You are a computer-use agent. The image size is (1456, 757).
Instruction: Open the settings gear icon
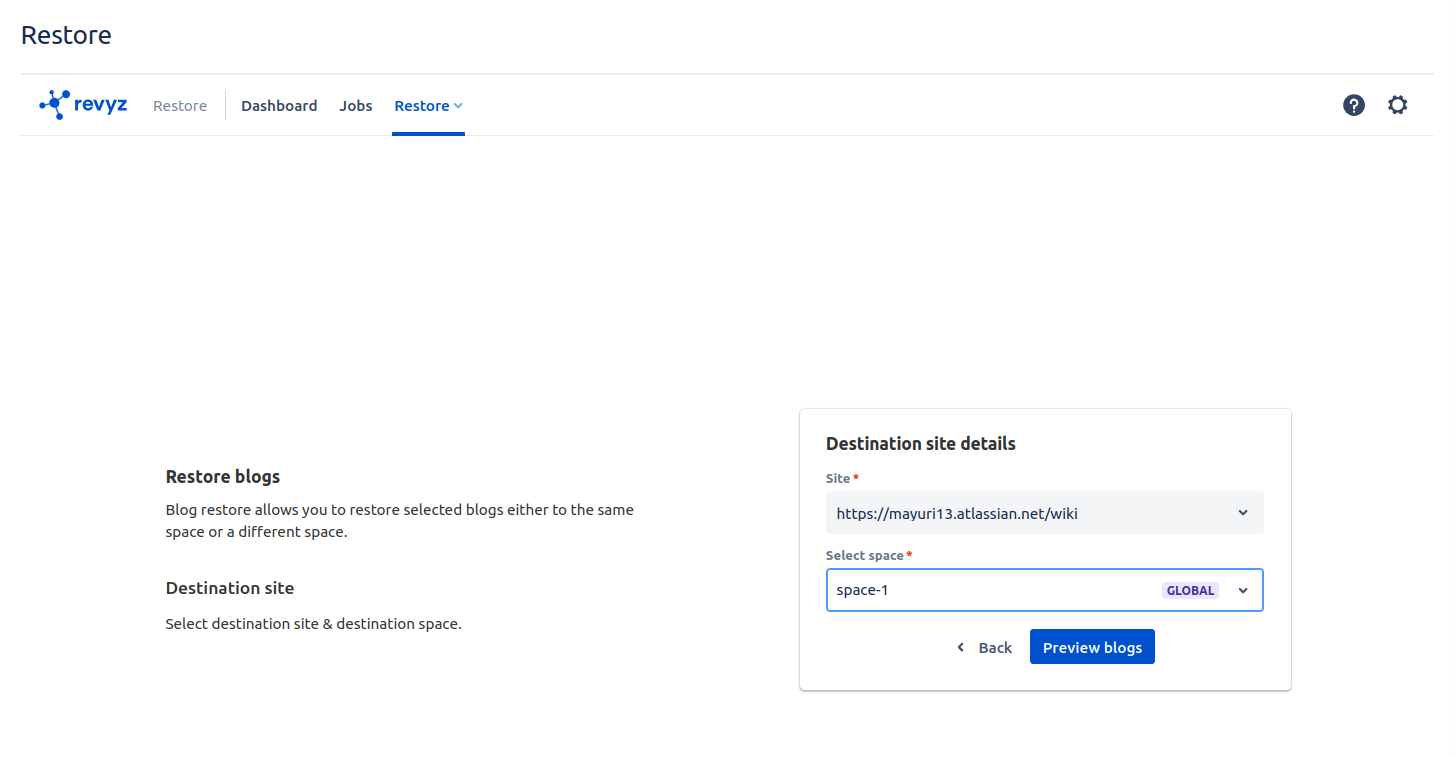tap(1397, 105)
